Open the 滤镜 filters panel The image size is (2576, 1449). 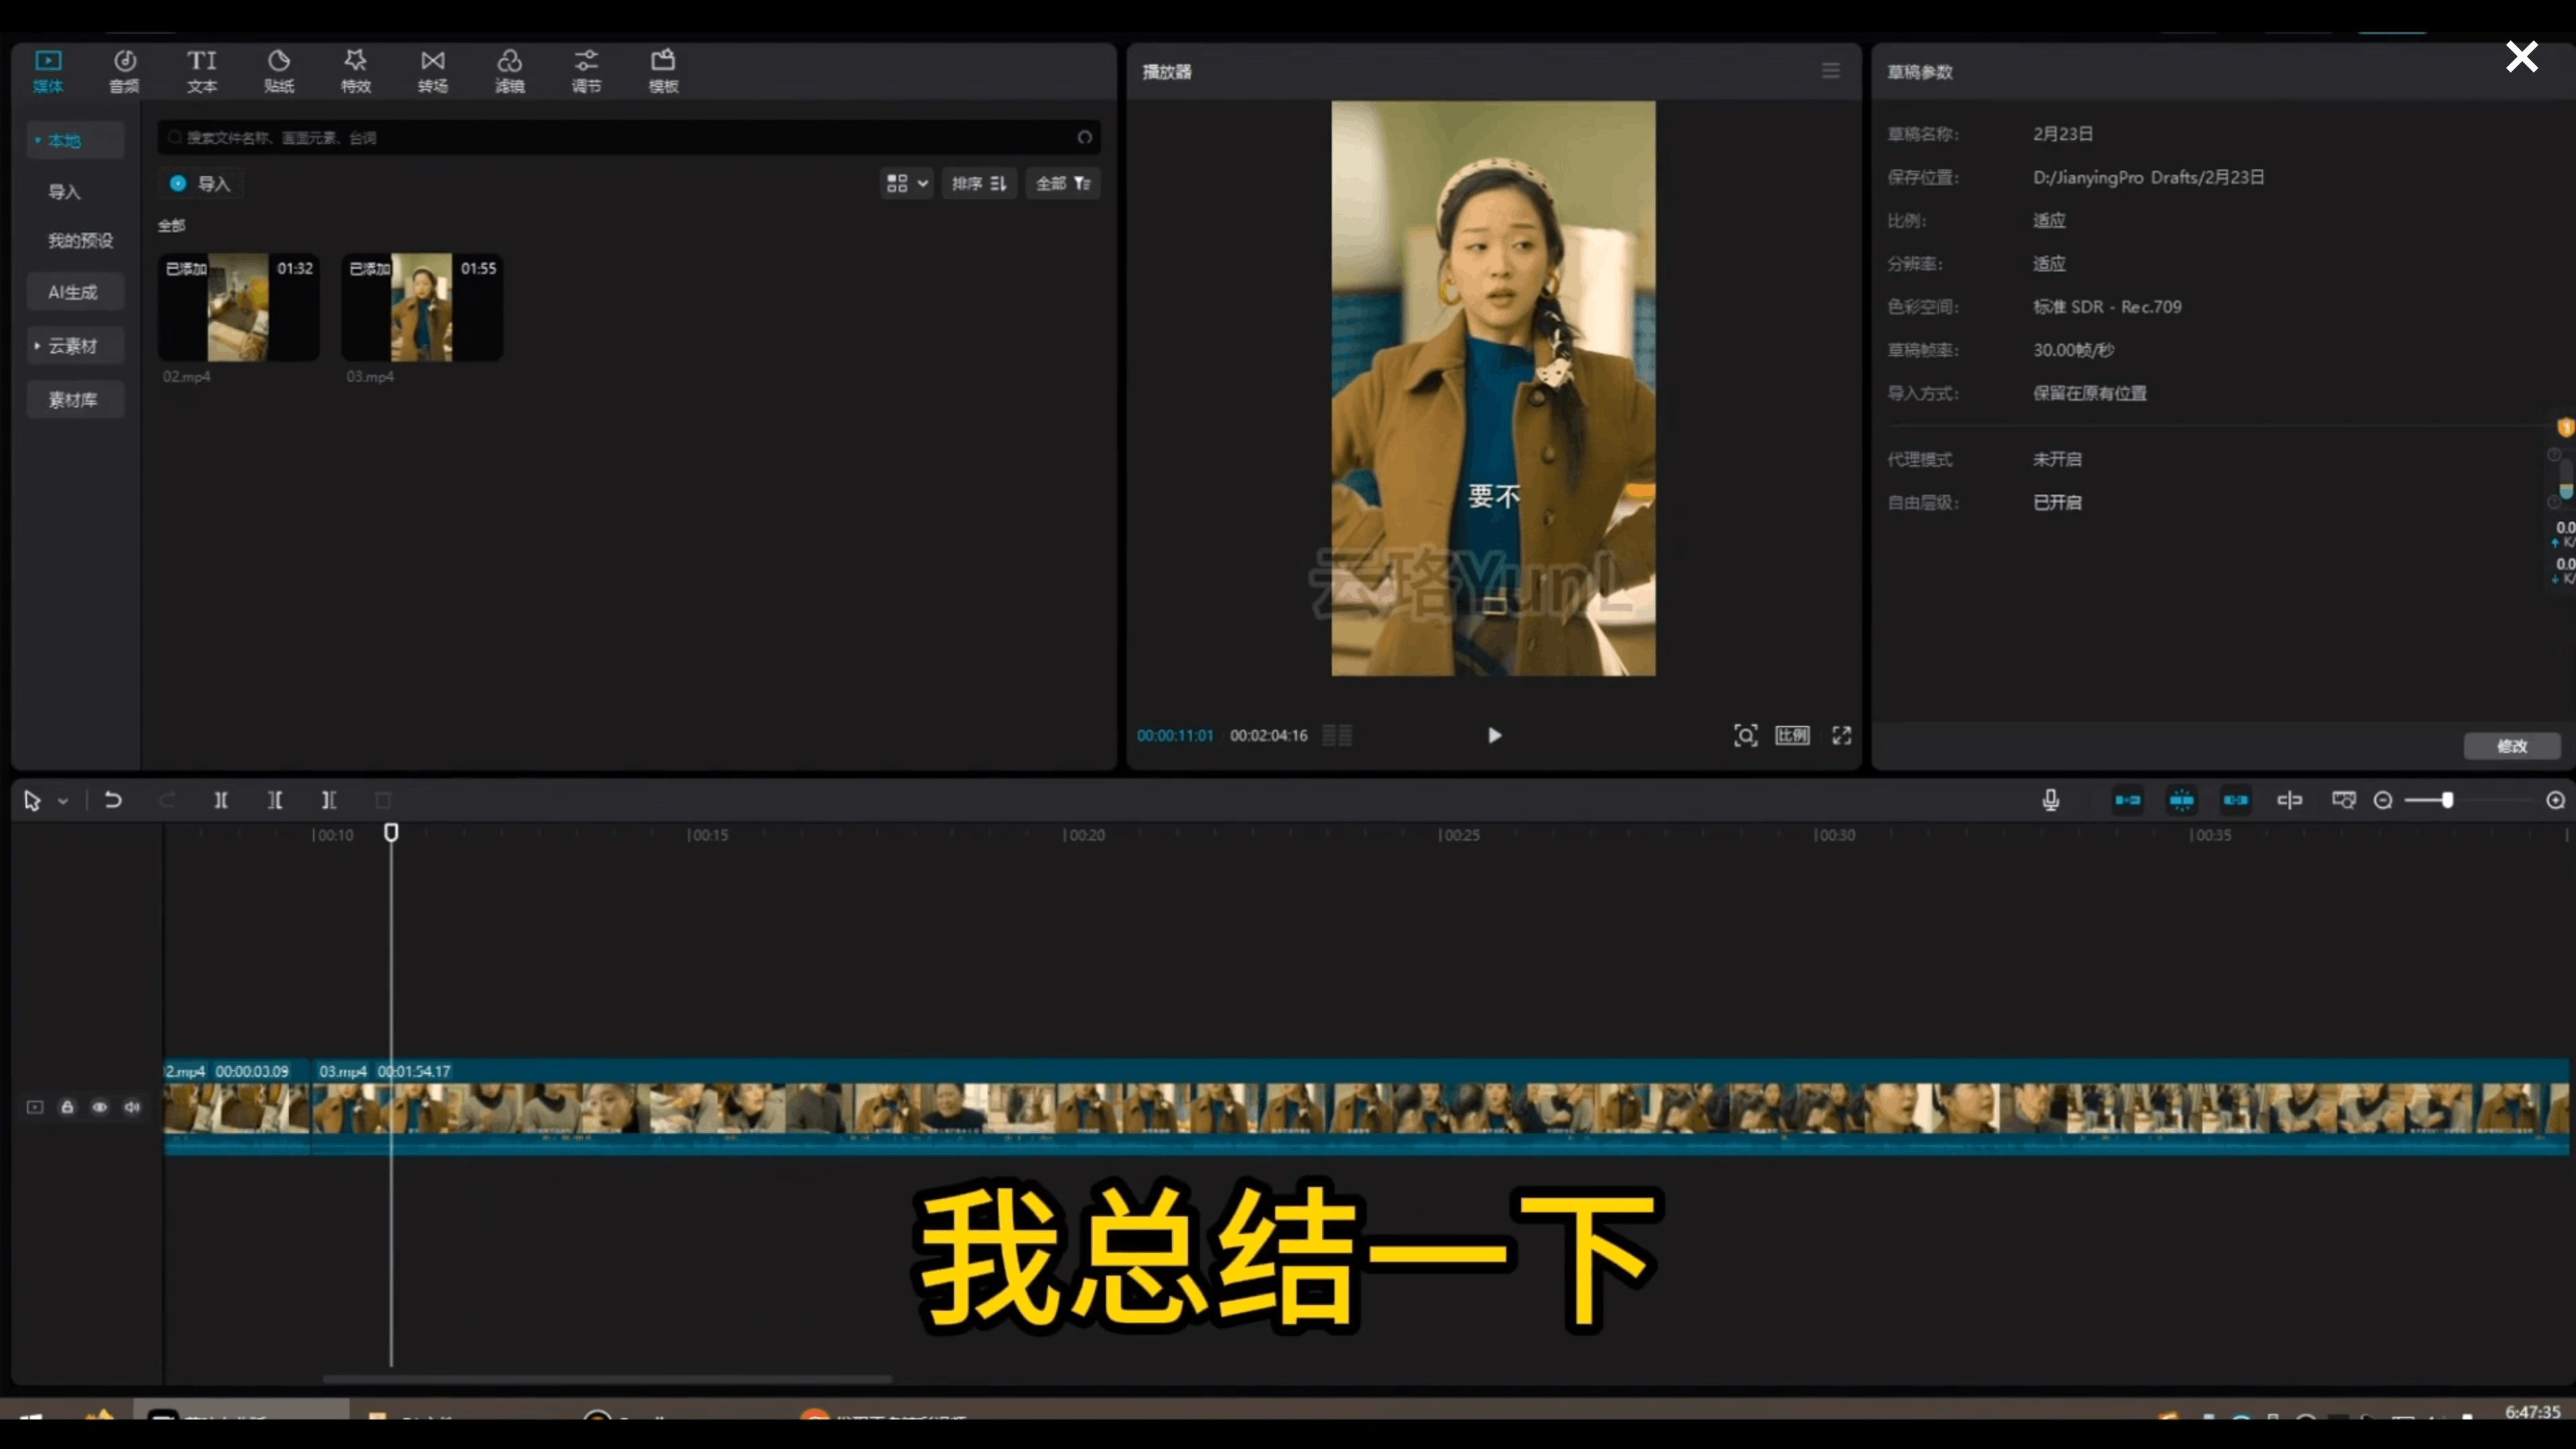click(x=510, y=71)
